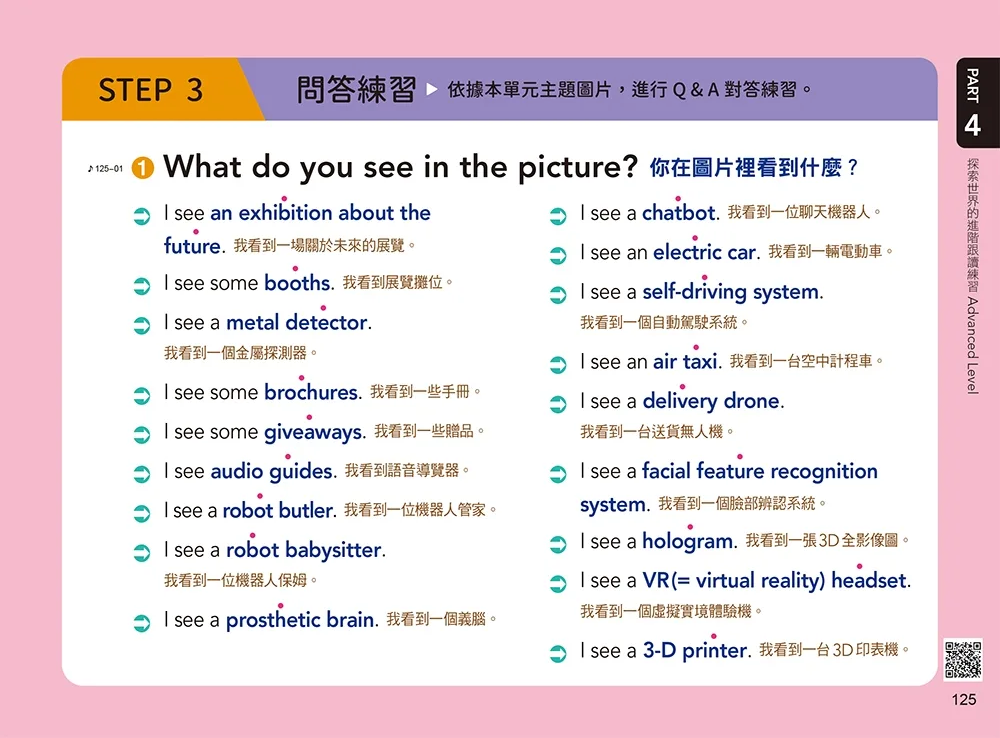1000x738 pixels.
Task: Click the page number 125
Action: (963, 700)
